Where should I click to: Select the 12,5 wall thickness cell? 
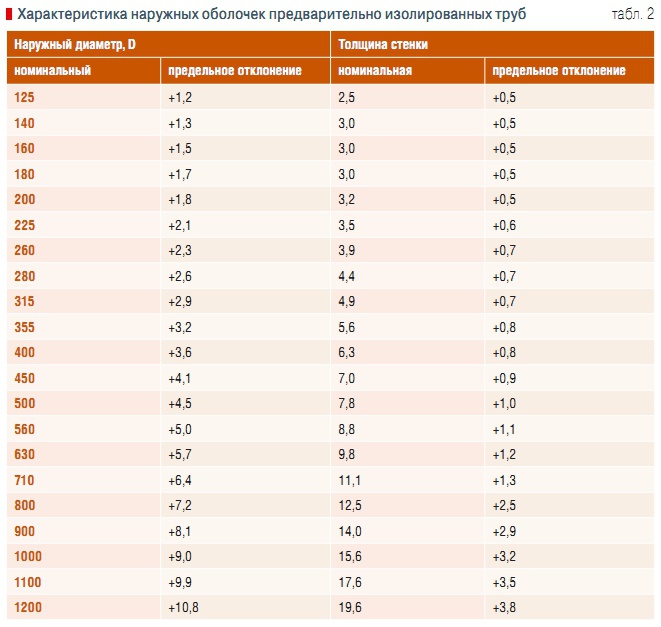pos(349,506)
